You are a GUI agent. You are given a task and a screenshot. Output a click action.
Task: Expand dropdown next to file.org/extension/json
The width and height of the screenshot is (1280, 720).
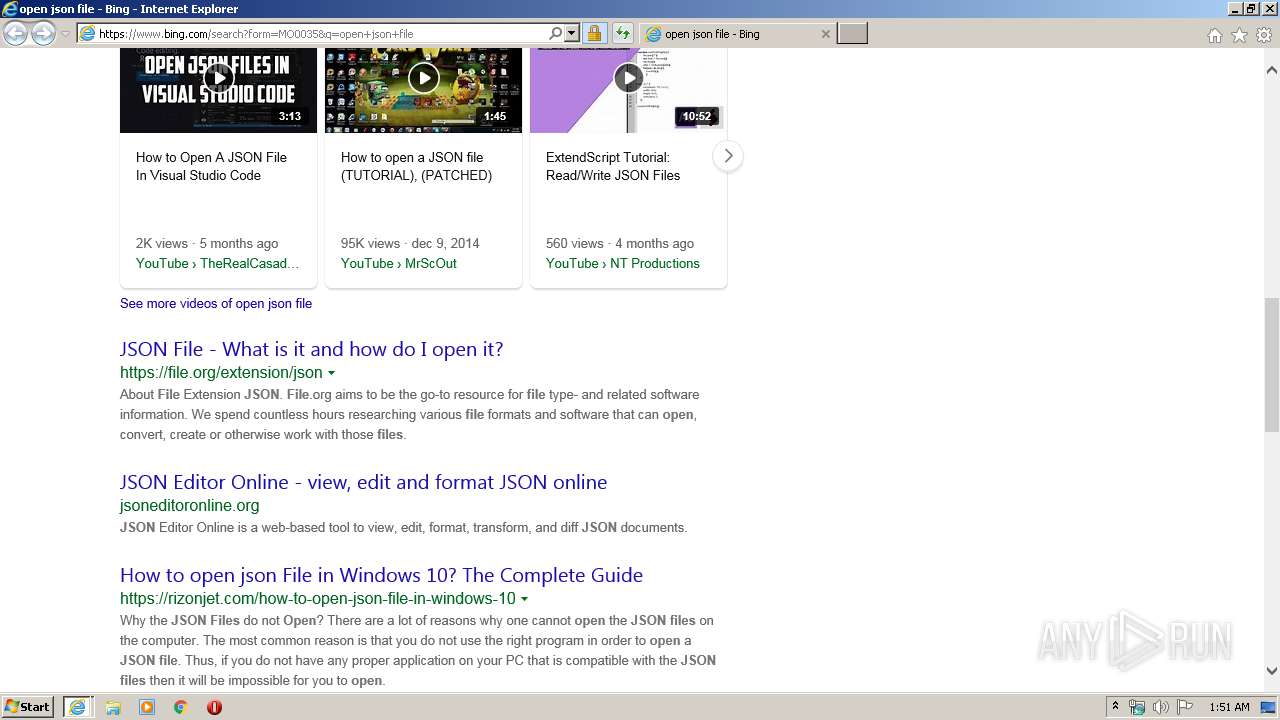pos(331,373)
